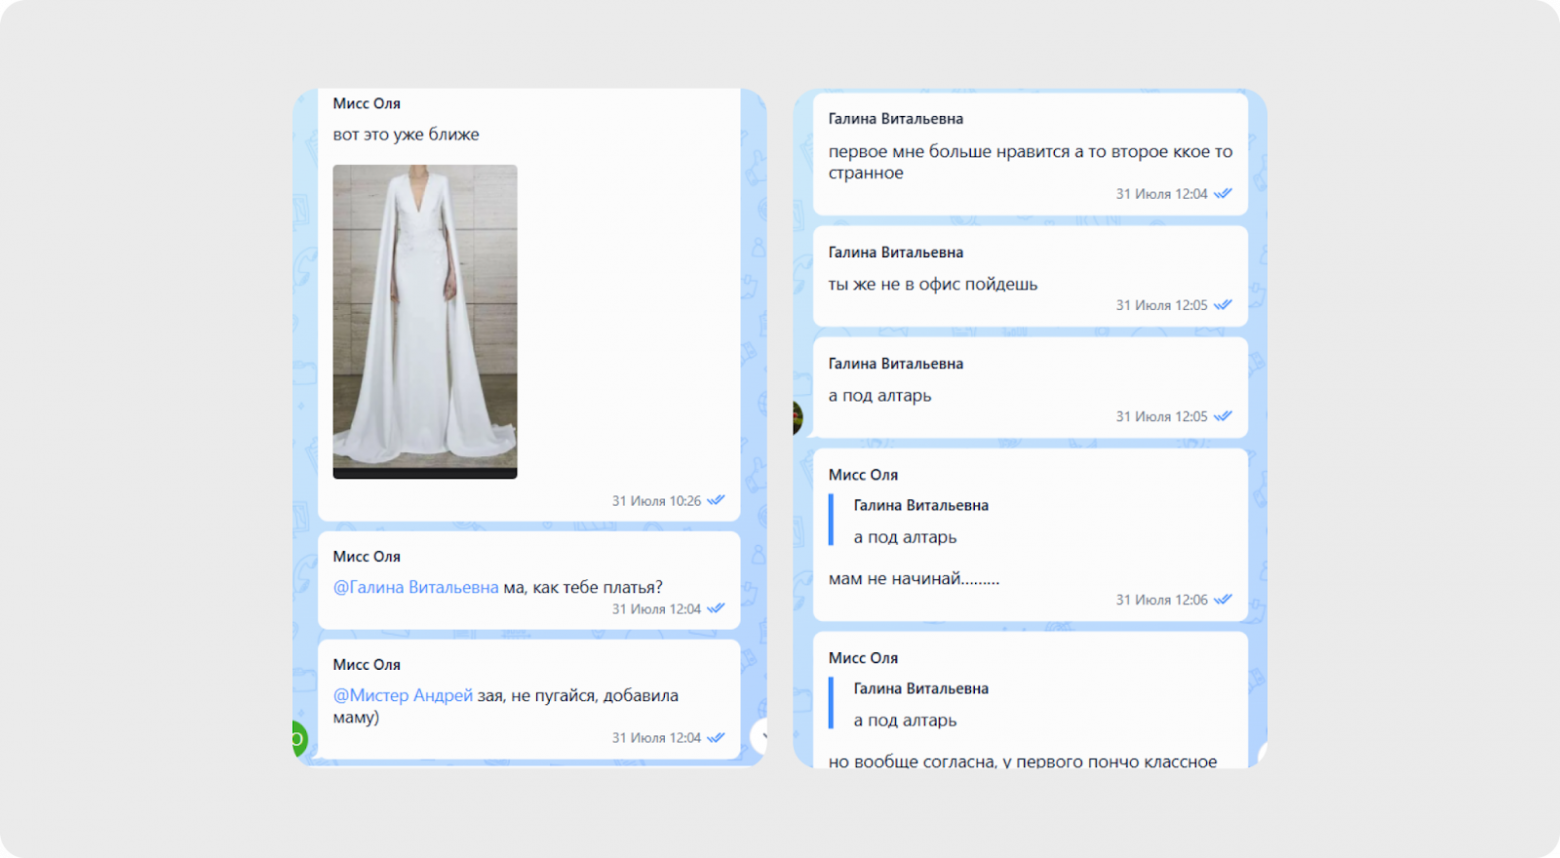
Task: Click checkmarks on "зая, не пугайся" message
Action: 716,738
